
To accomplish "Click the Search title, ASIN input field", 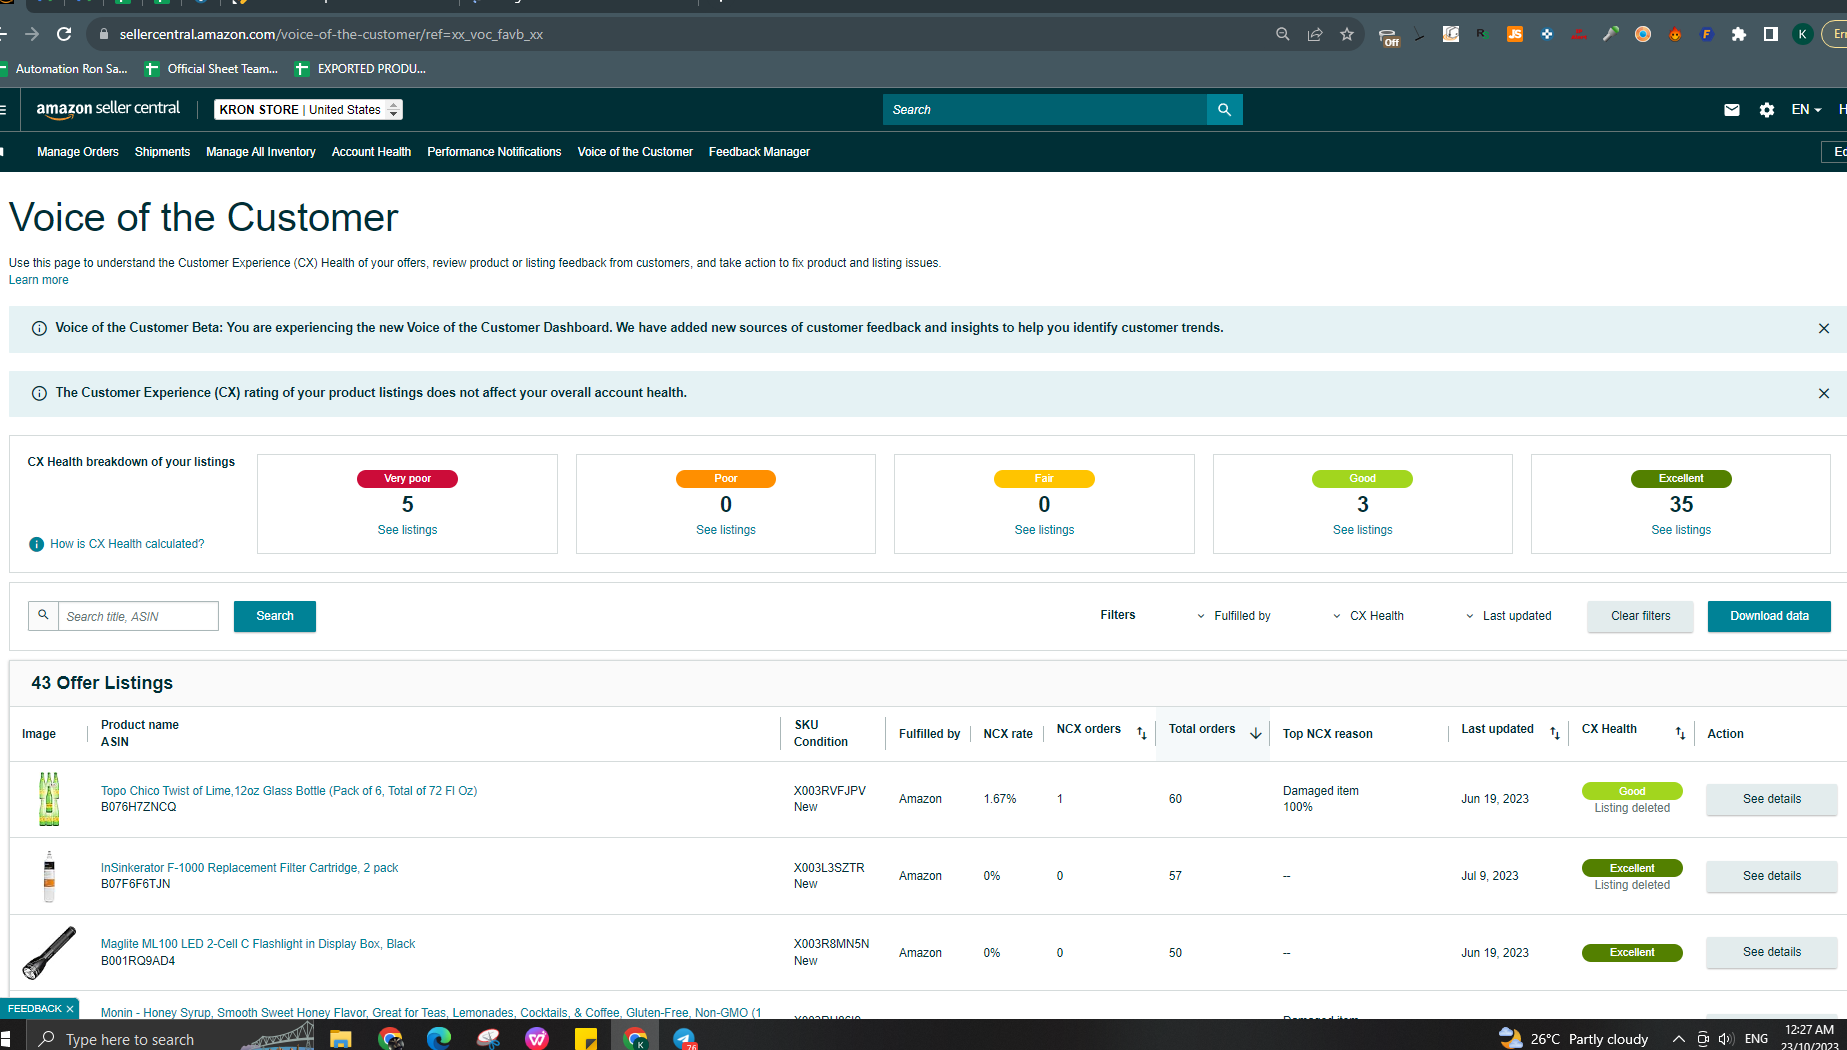I will (x=138, y=616).
